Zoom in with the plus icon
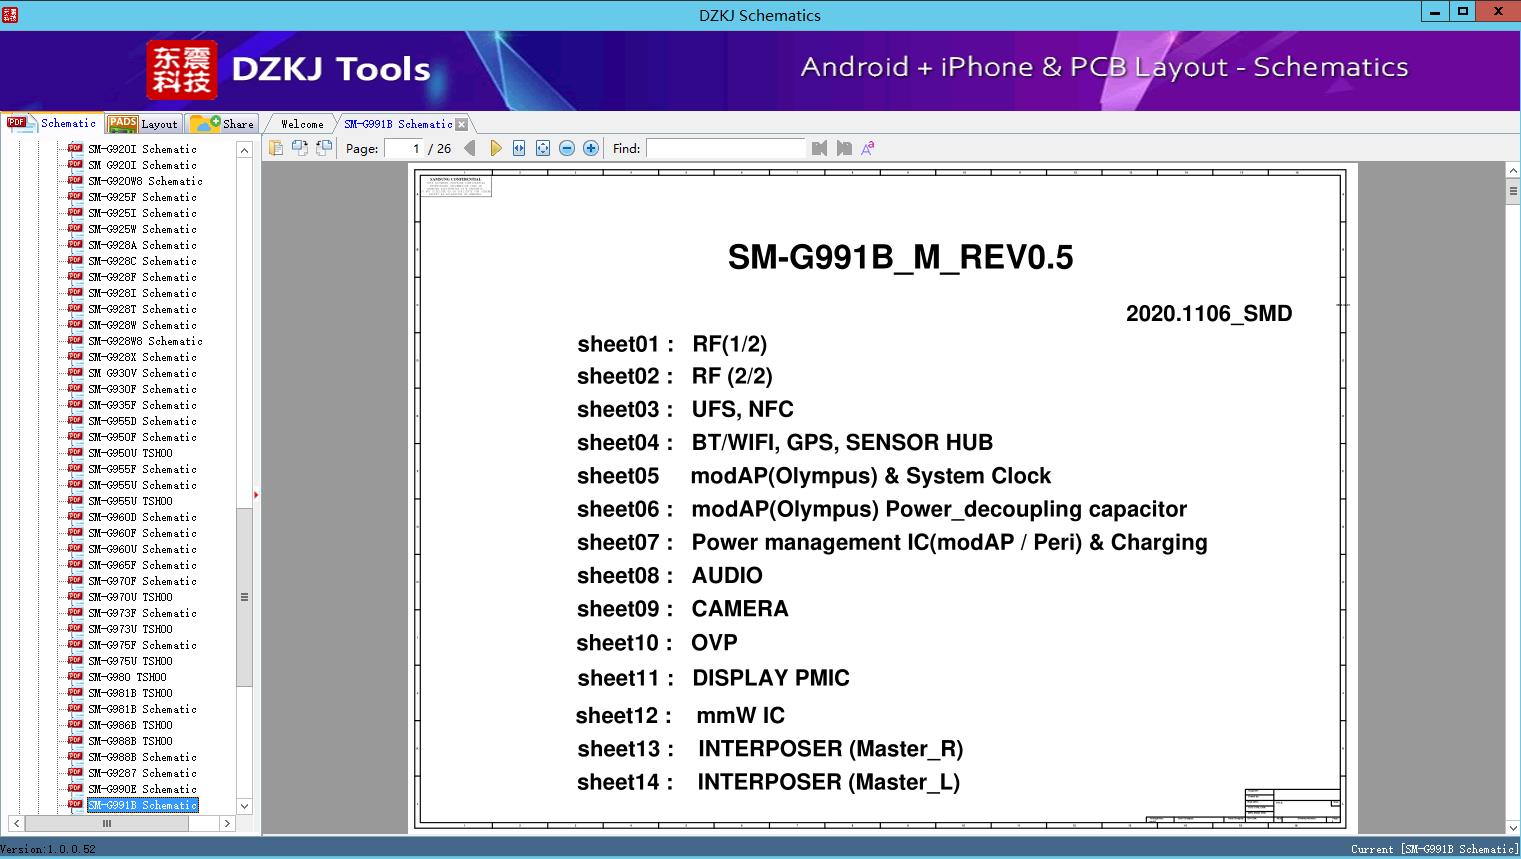Viewport: 1521px width, 859px height. 591,148
